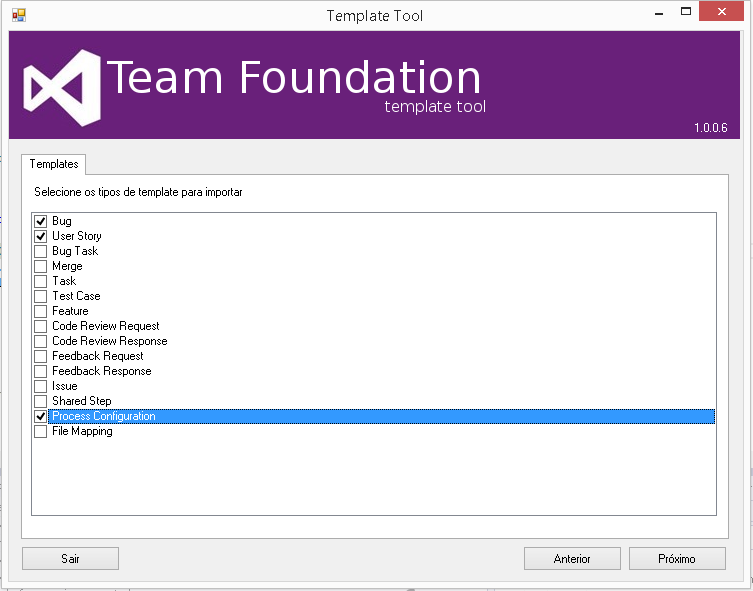Tick the Issue checkbox
Viewport: 753px width, 591px height.
(40, 386)
